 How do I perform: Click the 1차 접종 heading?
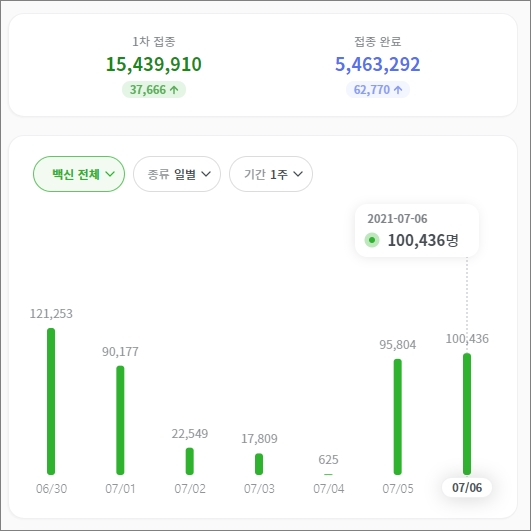[154, 42]
